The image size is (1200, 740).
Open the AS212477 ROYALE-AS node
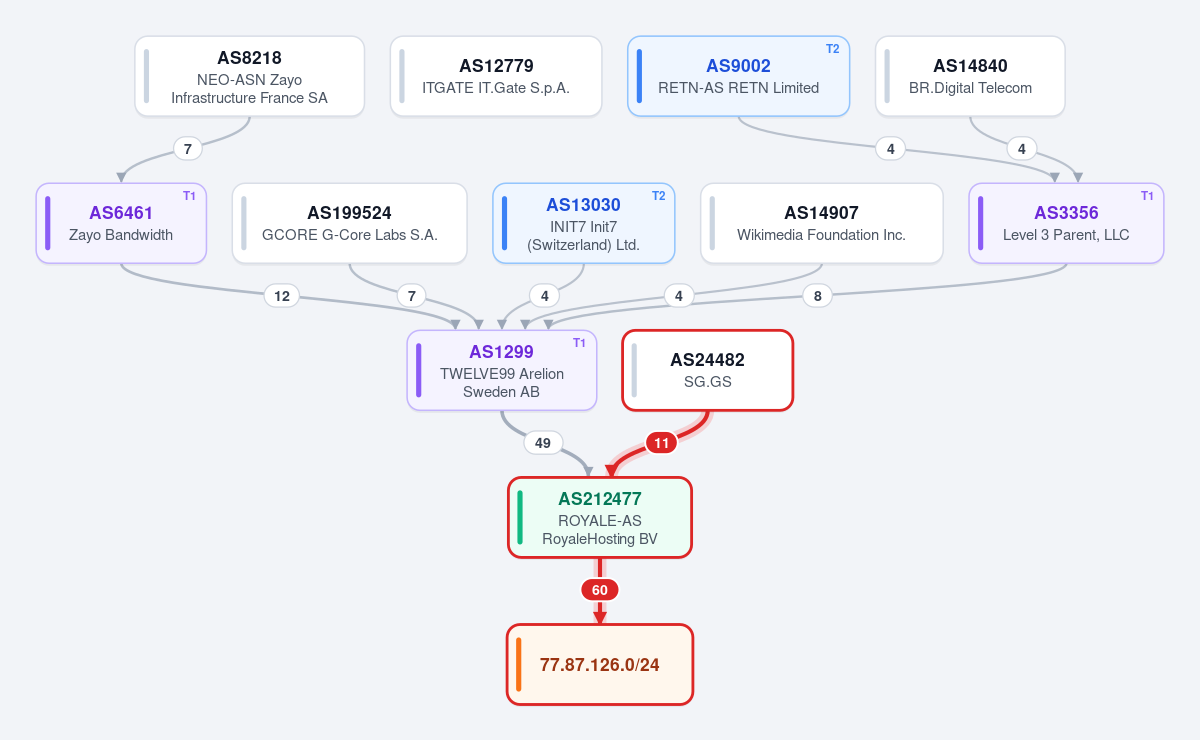coord(600,518)
